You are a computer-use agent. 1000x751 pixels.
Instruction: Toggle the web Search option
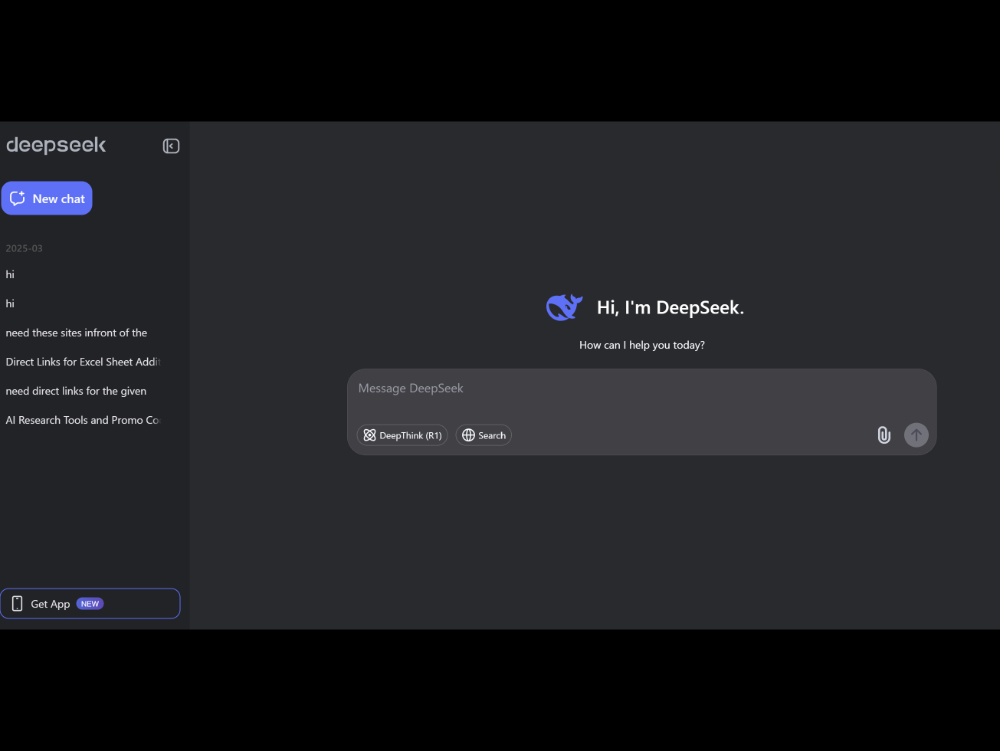[x=483, y=435]
